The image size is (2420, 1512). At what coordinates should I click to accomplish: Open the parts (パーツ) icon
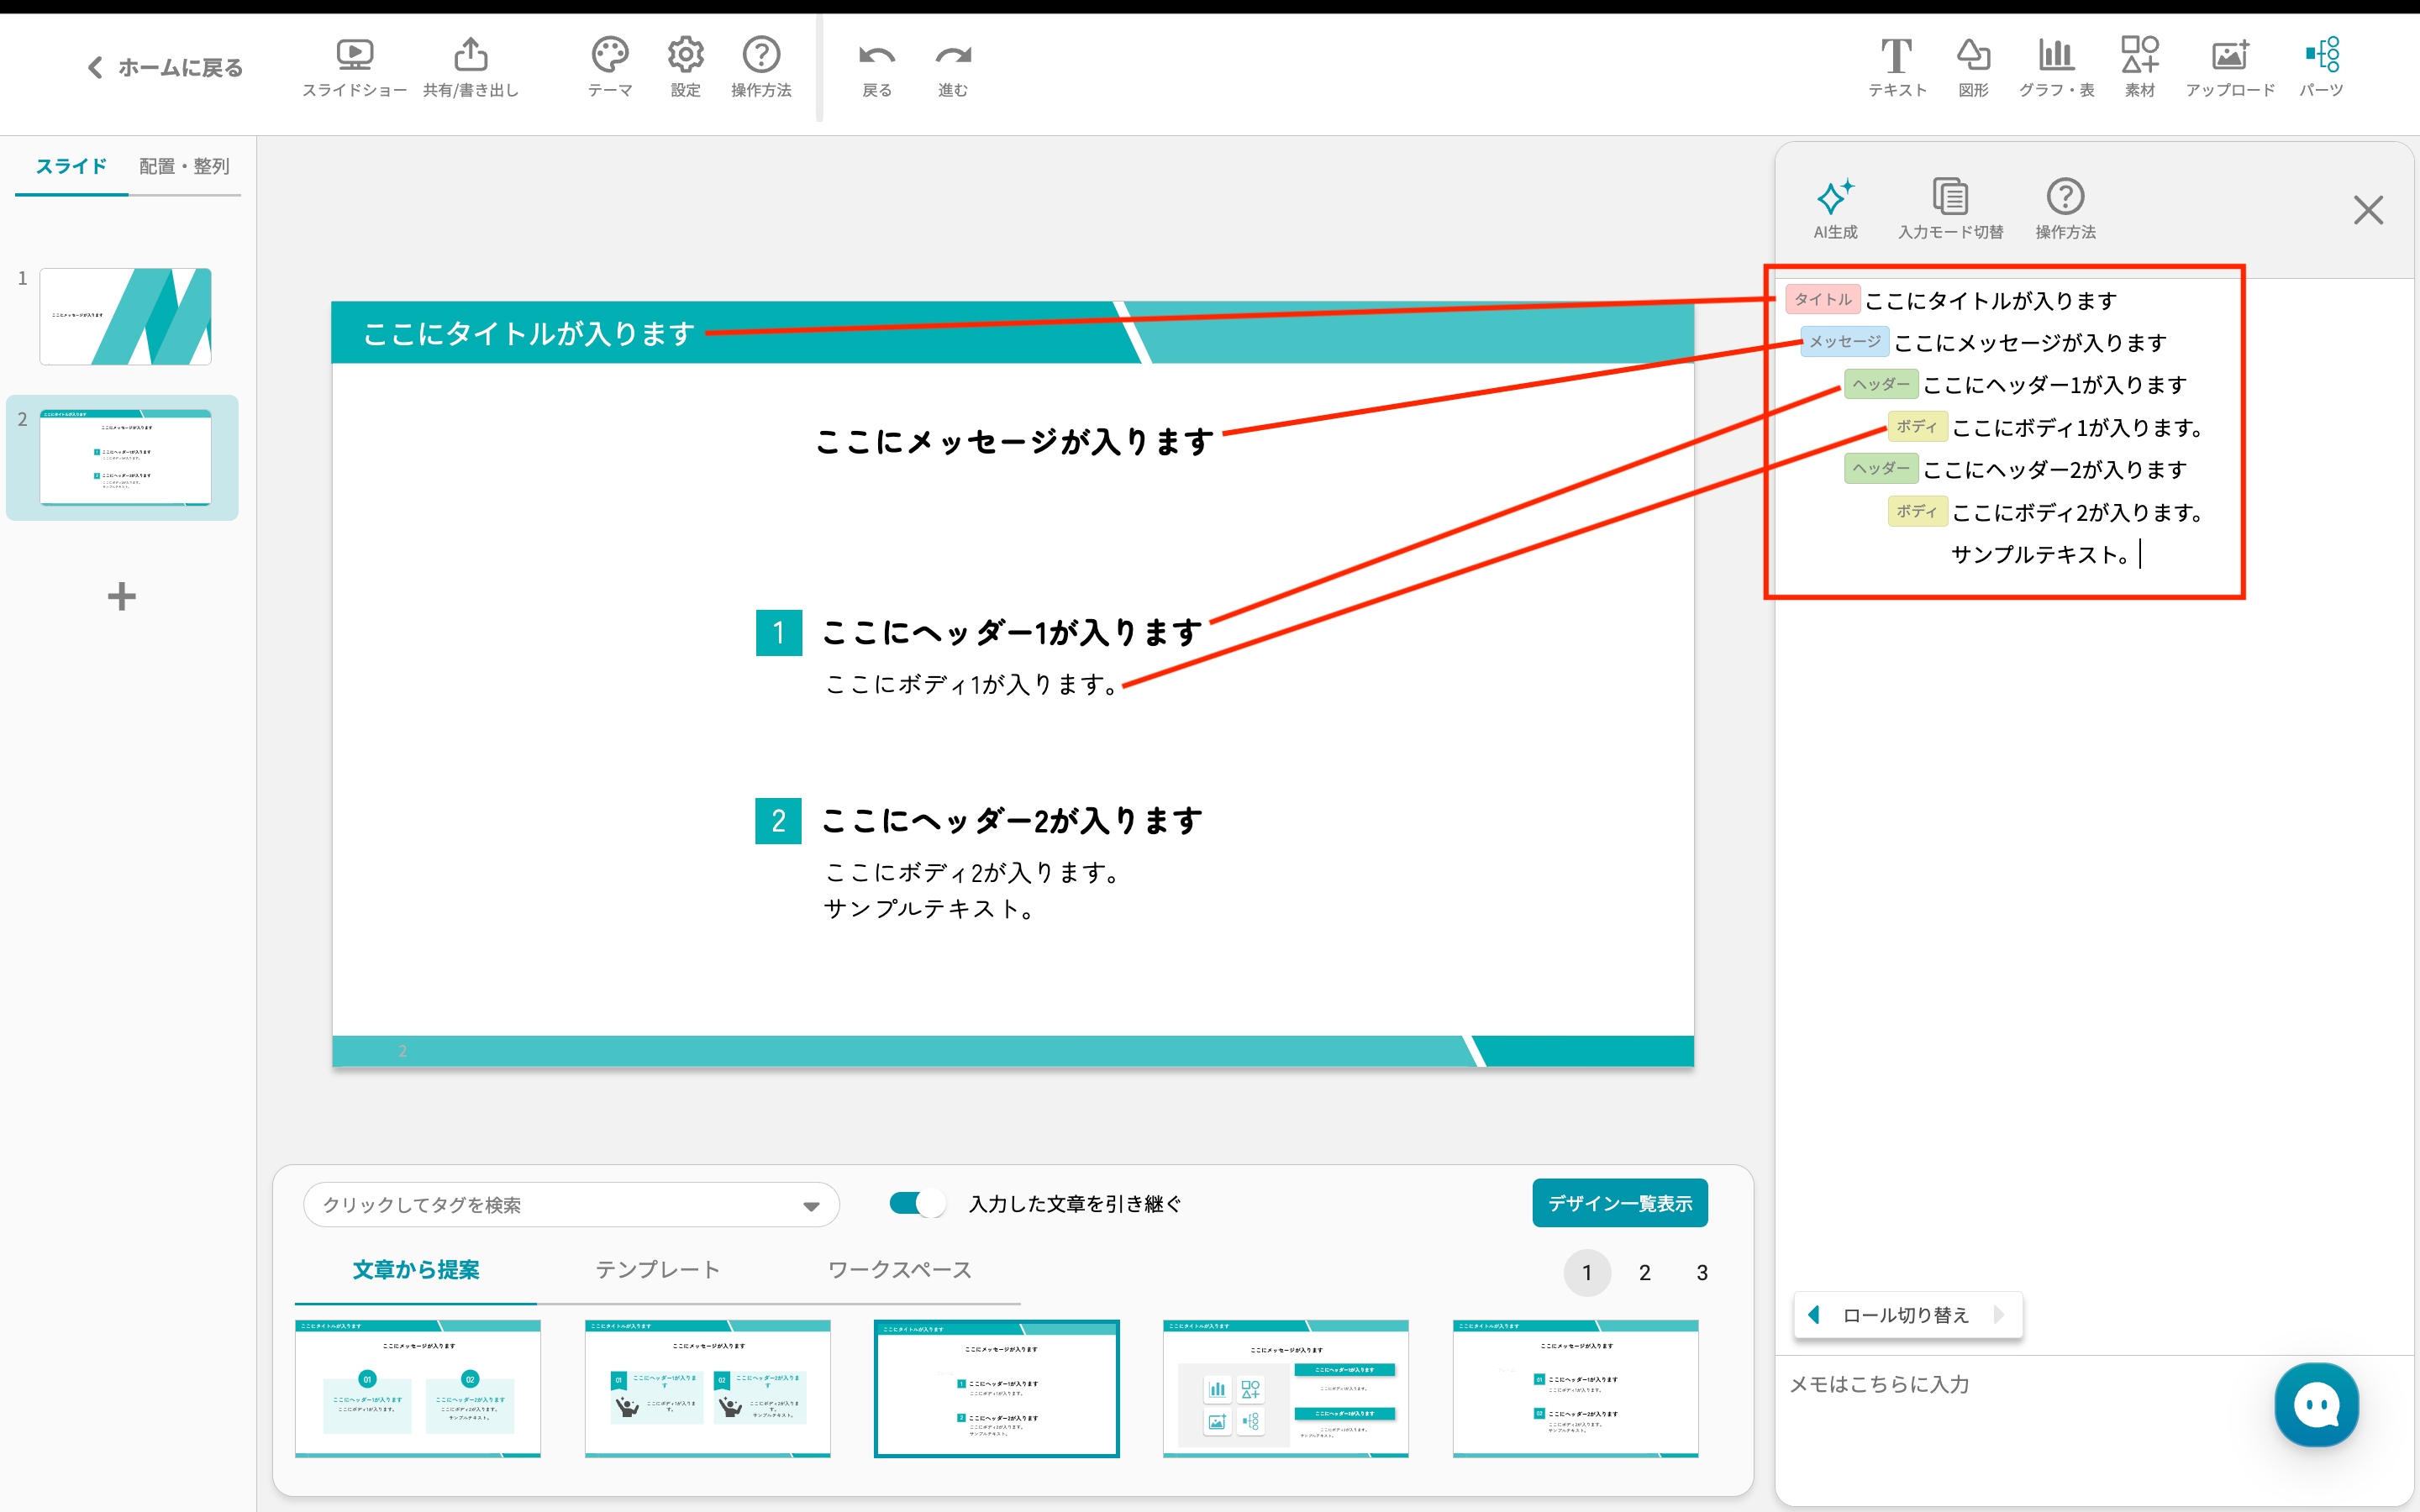2321,66
